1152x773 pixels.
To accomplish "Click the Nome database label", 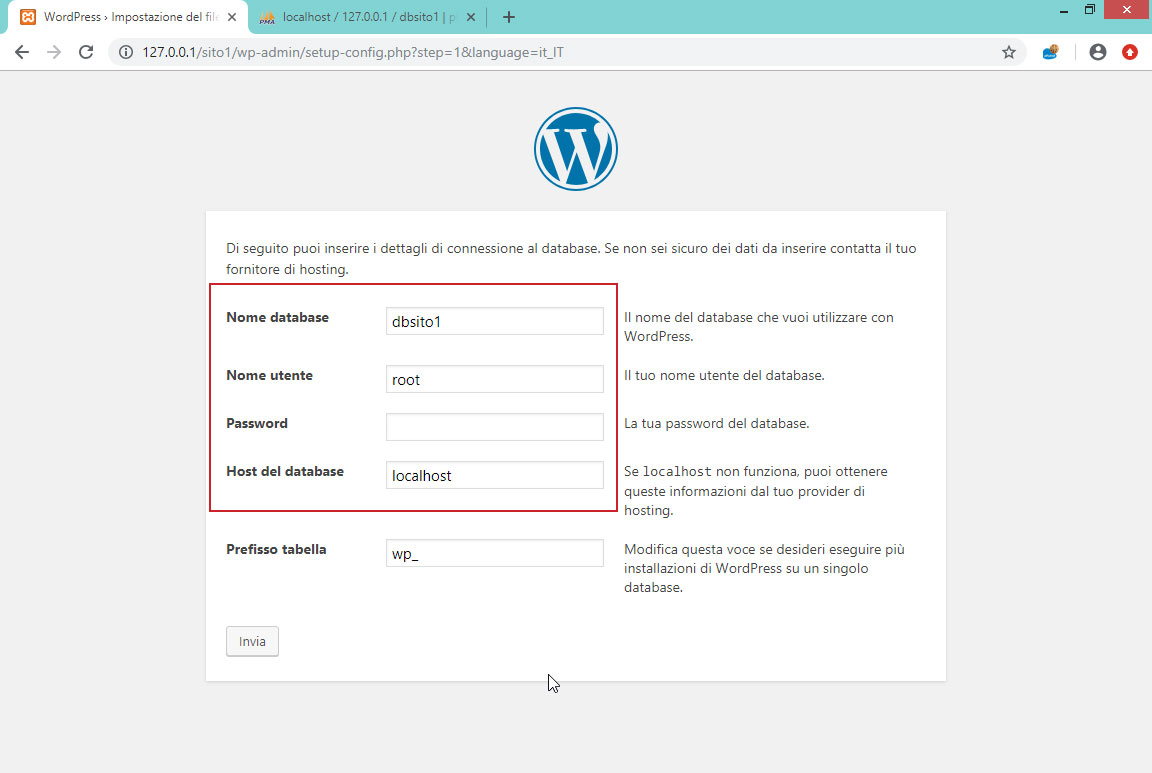I will 278,317.
